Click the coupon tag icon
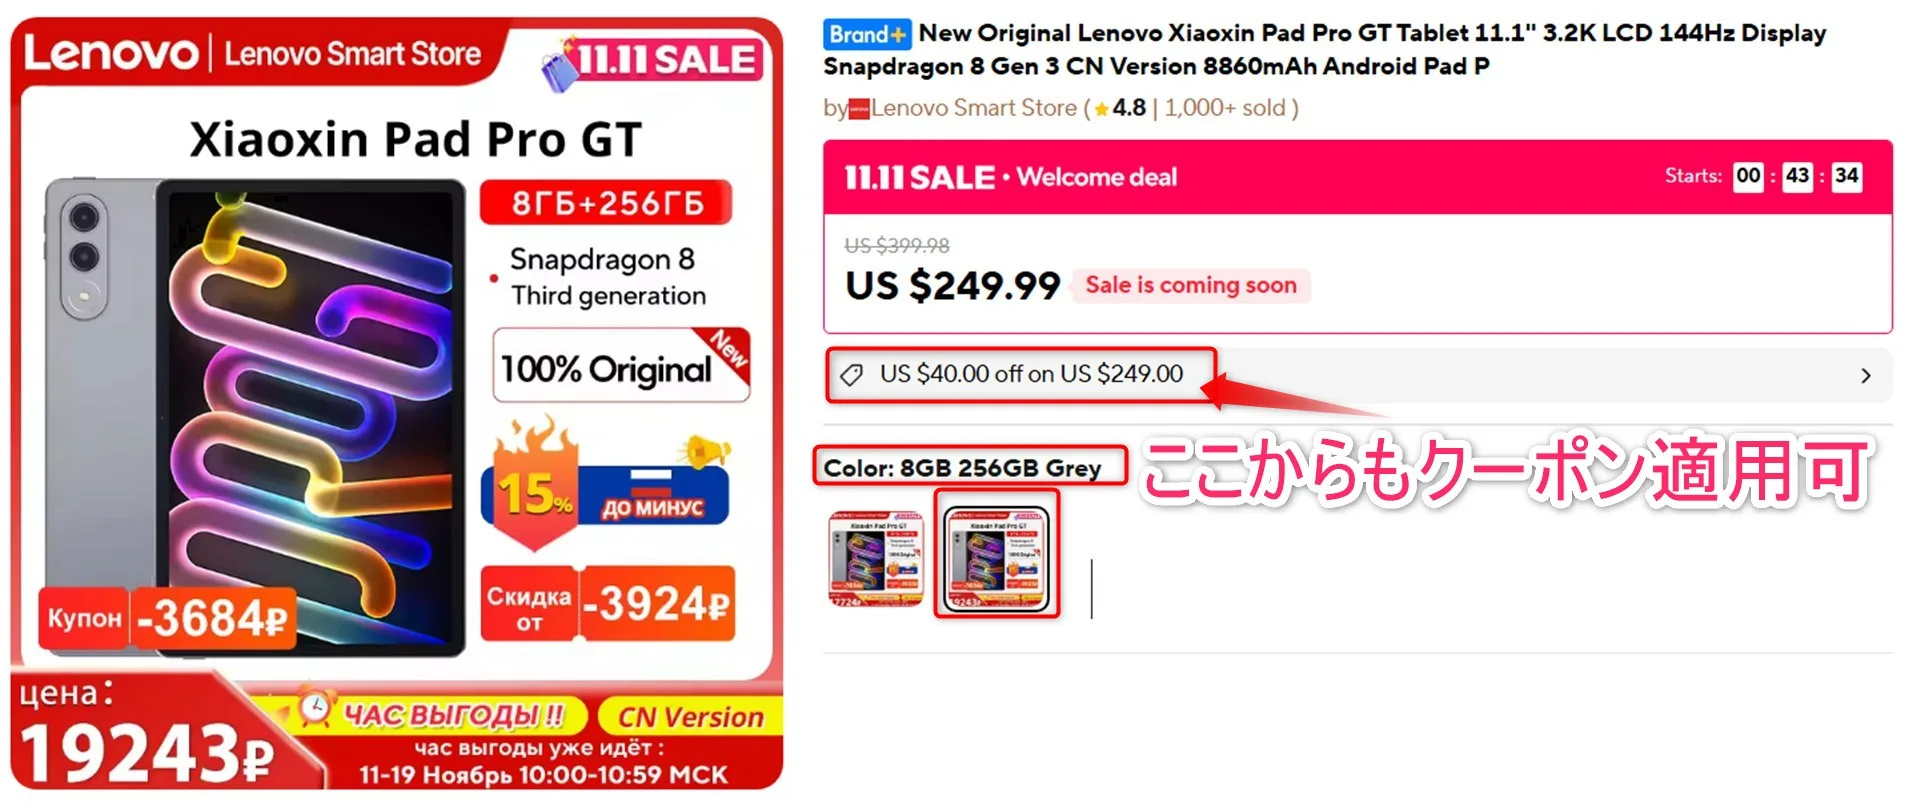Image resolution: width=1920 pixels, height=807 pixels. (852, 375)
